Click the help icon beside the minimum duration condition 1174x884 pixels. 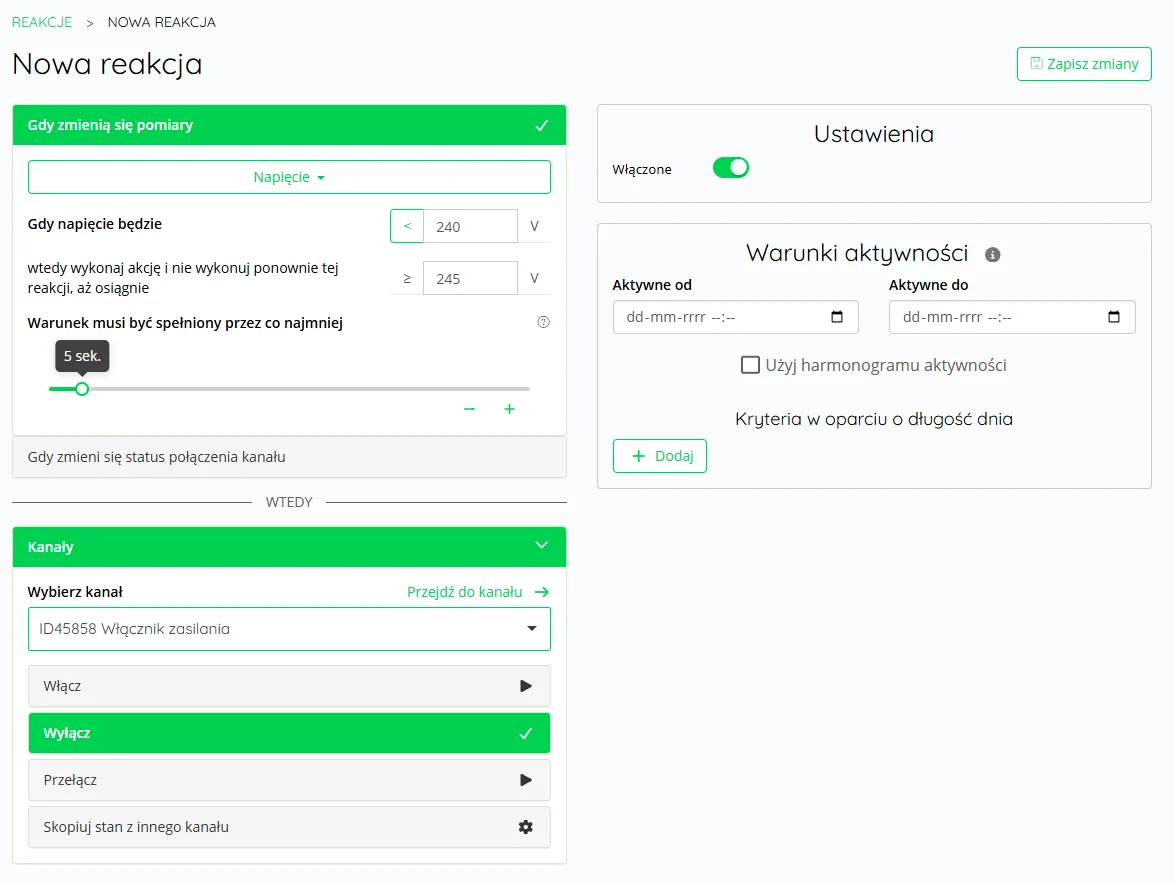click(x=543, y=322)
